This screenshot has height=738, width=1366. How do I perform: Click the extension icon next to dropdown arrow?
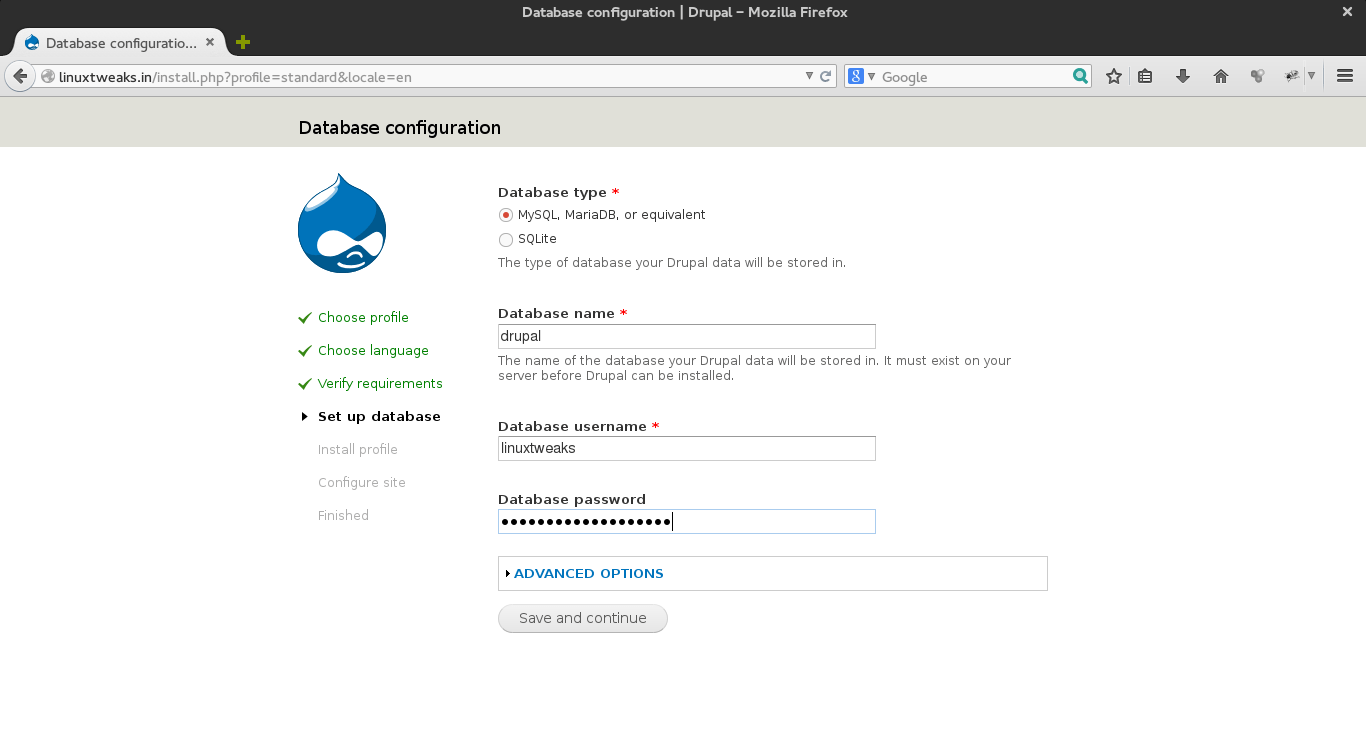click(1292, 76)
